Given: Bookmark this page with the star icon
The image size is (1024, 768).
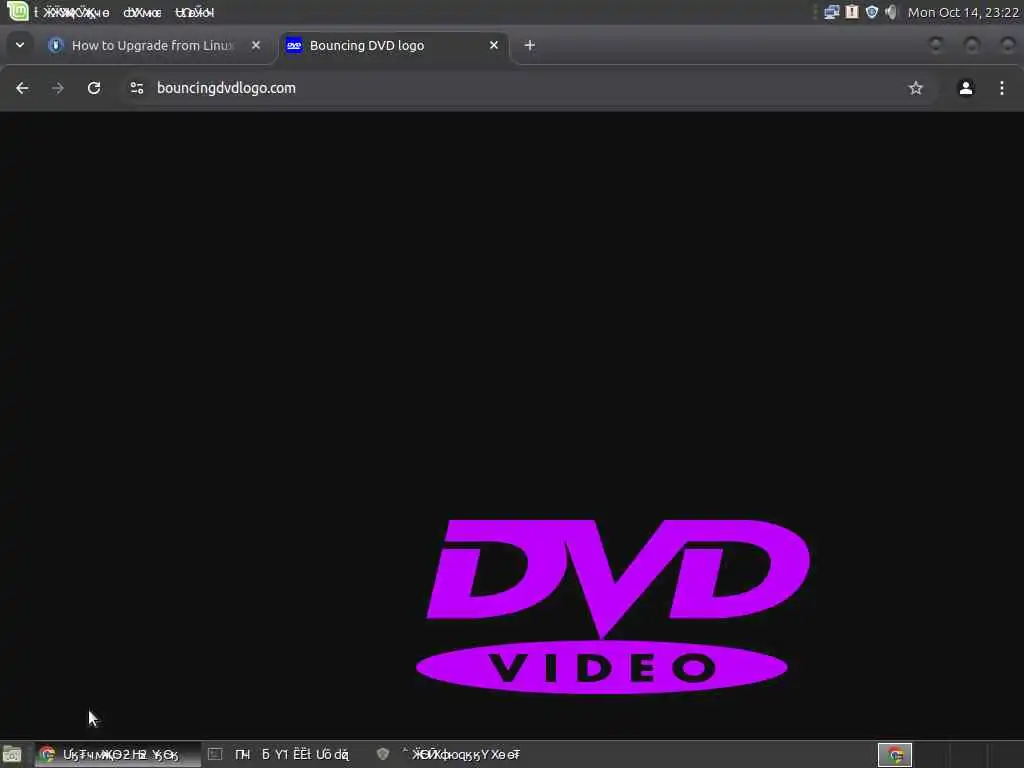Looking at the screenshot, I should pos(916,88).
